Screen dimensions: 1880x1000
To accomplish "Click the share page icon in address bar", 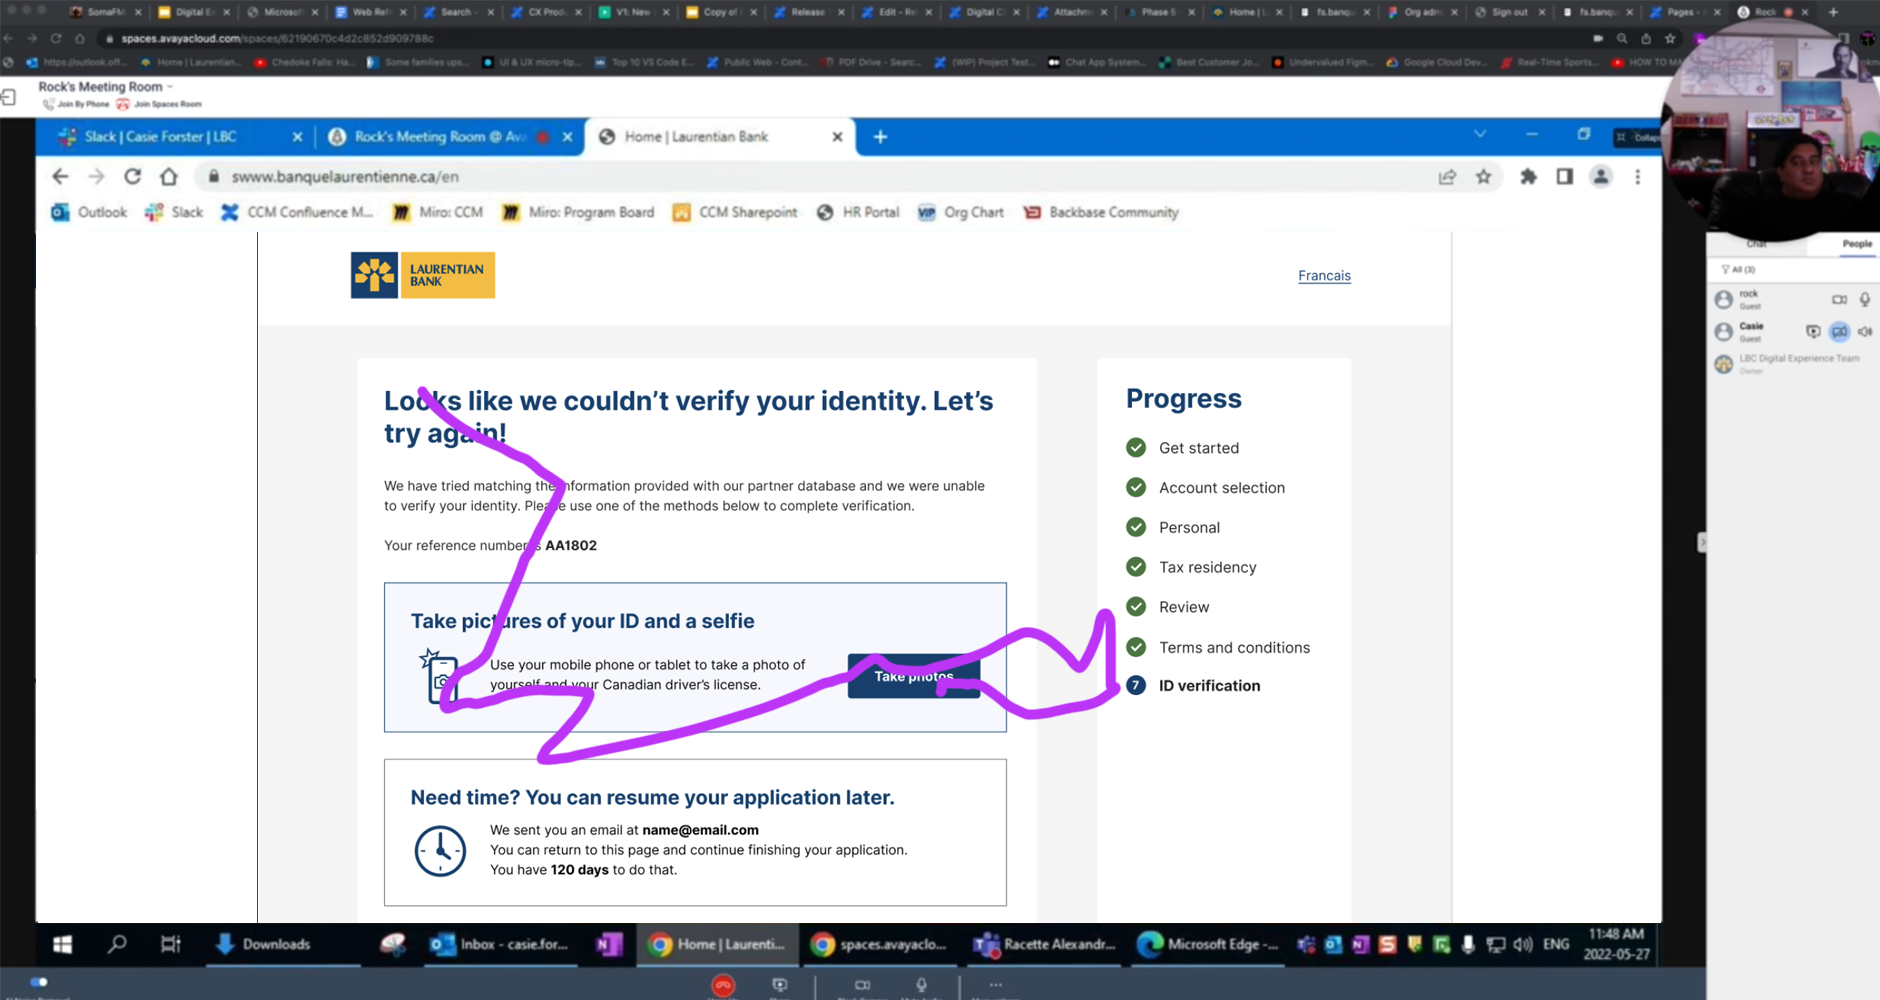I will (1447, 177).
